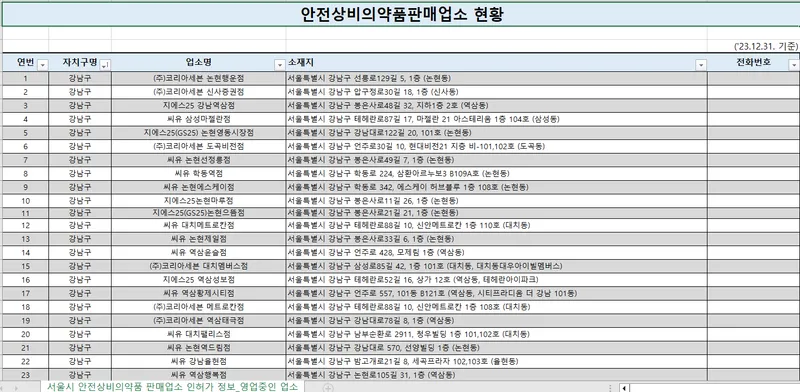Select cell 지에스25 역삼성보점
The image size is (800, 392).
[x=198, y=280]
